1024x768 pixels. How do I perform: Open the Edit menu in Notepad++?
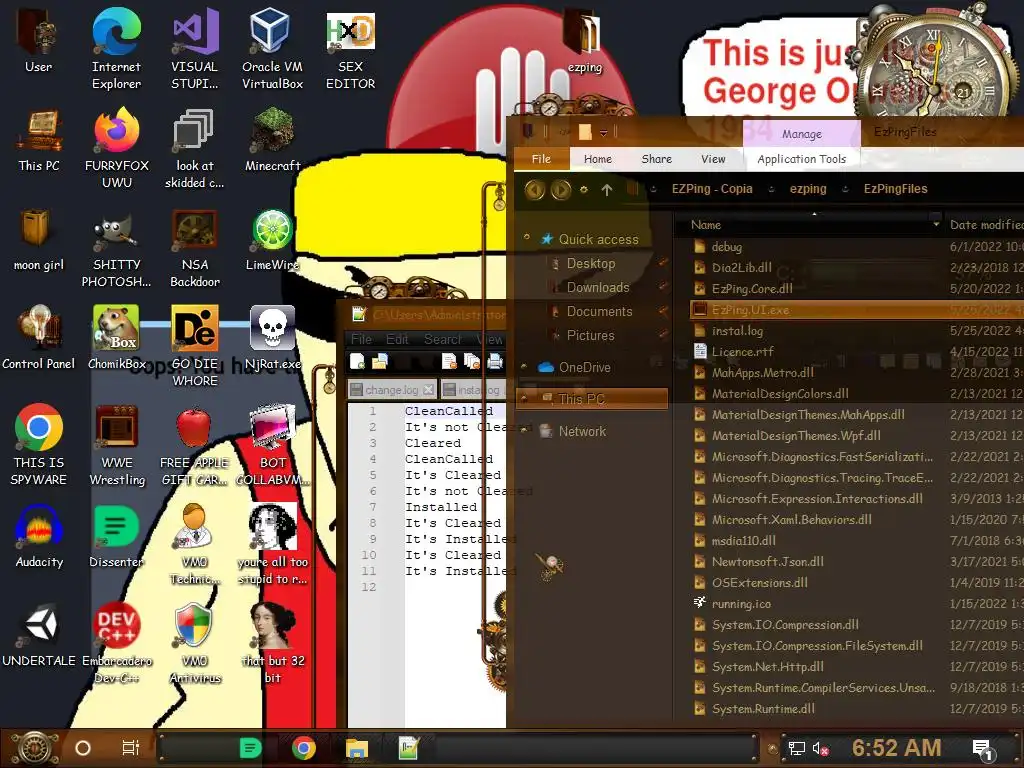pos(396,339)
